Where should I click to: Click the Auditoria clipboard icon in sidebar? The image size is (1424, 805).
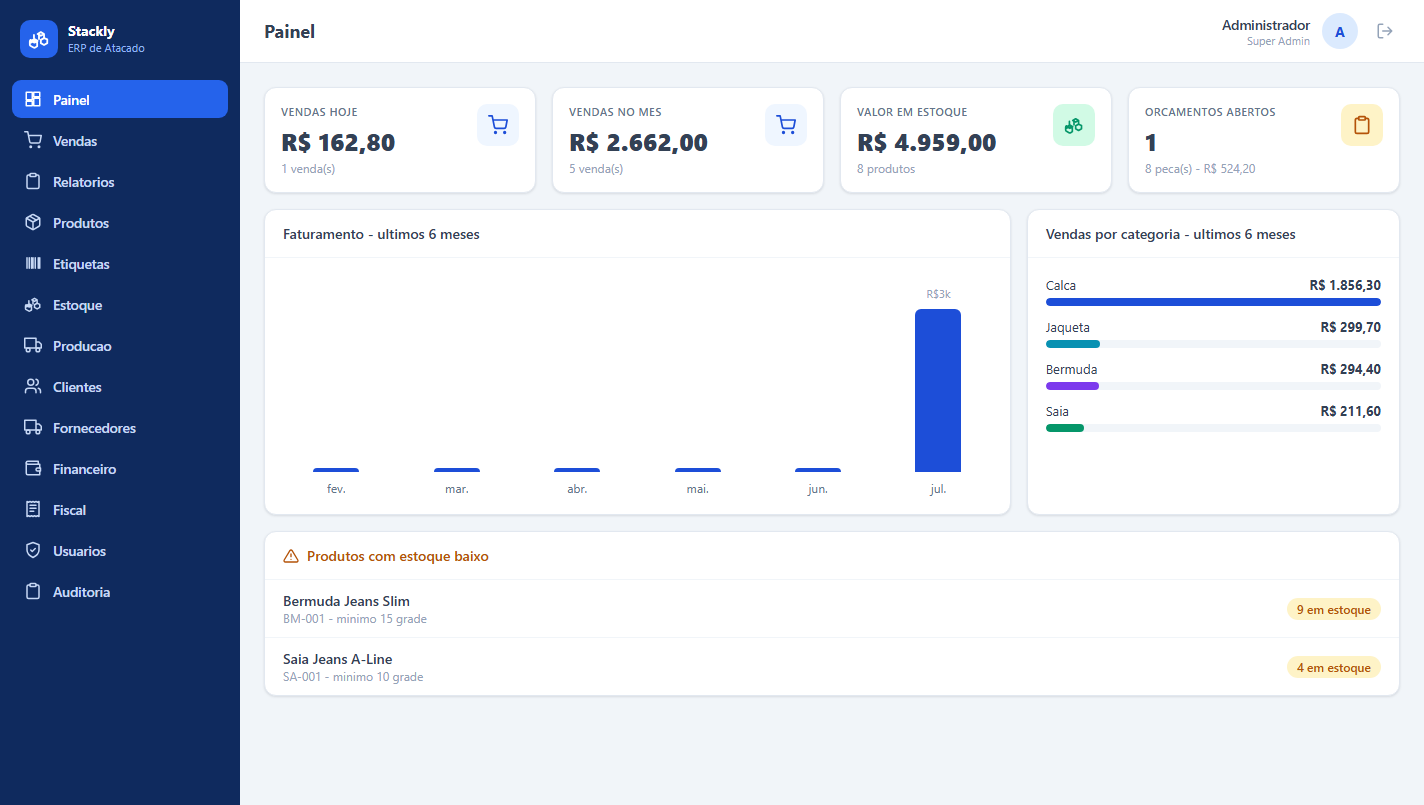click(x=33, y=591)
